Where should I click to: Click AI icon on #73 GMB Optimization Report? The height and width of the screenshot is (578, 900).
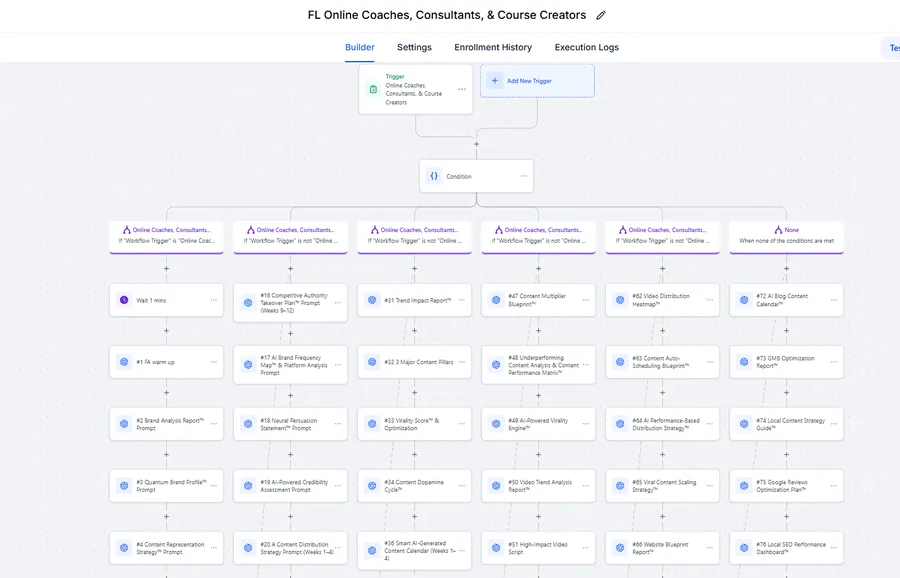(744, 362)
